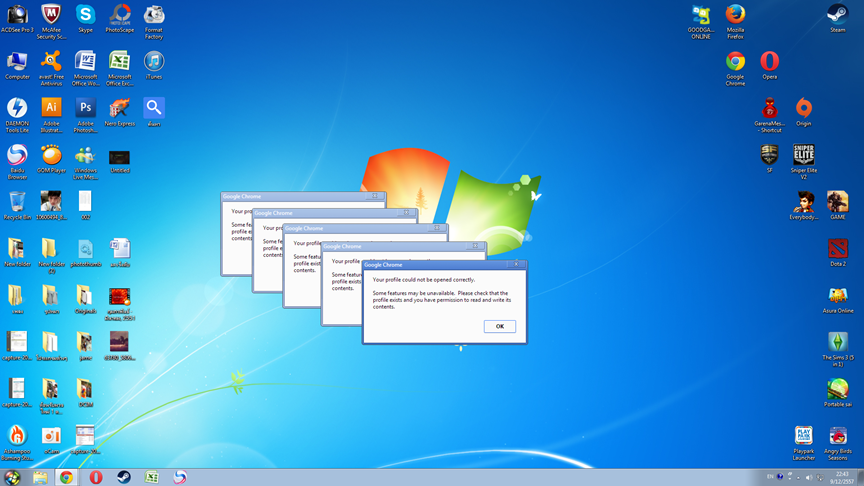Open PhotoScape desktop shortcut
Image resolution: width=864 pixels, height=486 pixels.
120,18
